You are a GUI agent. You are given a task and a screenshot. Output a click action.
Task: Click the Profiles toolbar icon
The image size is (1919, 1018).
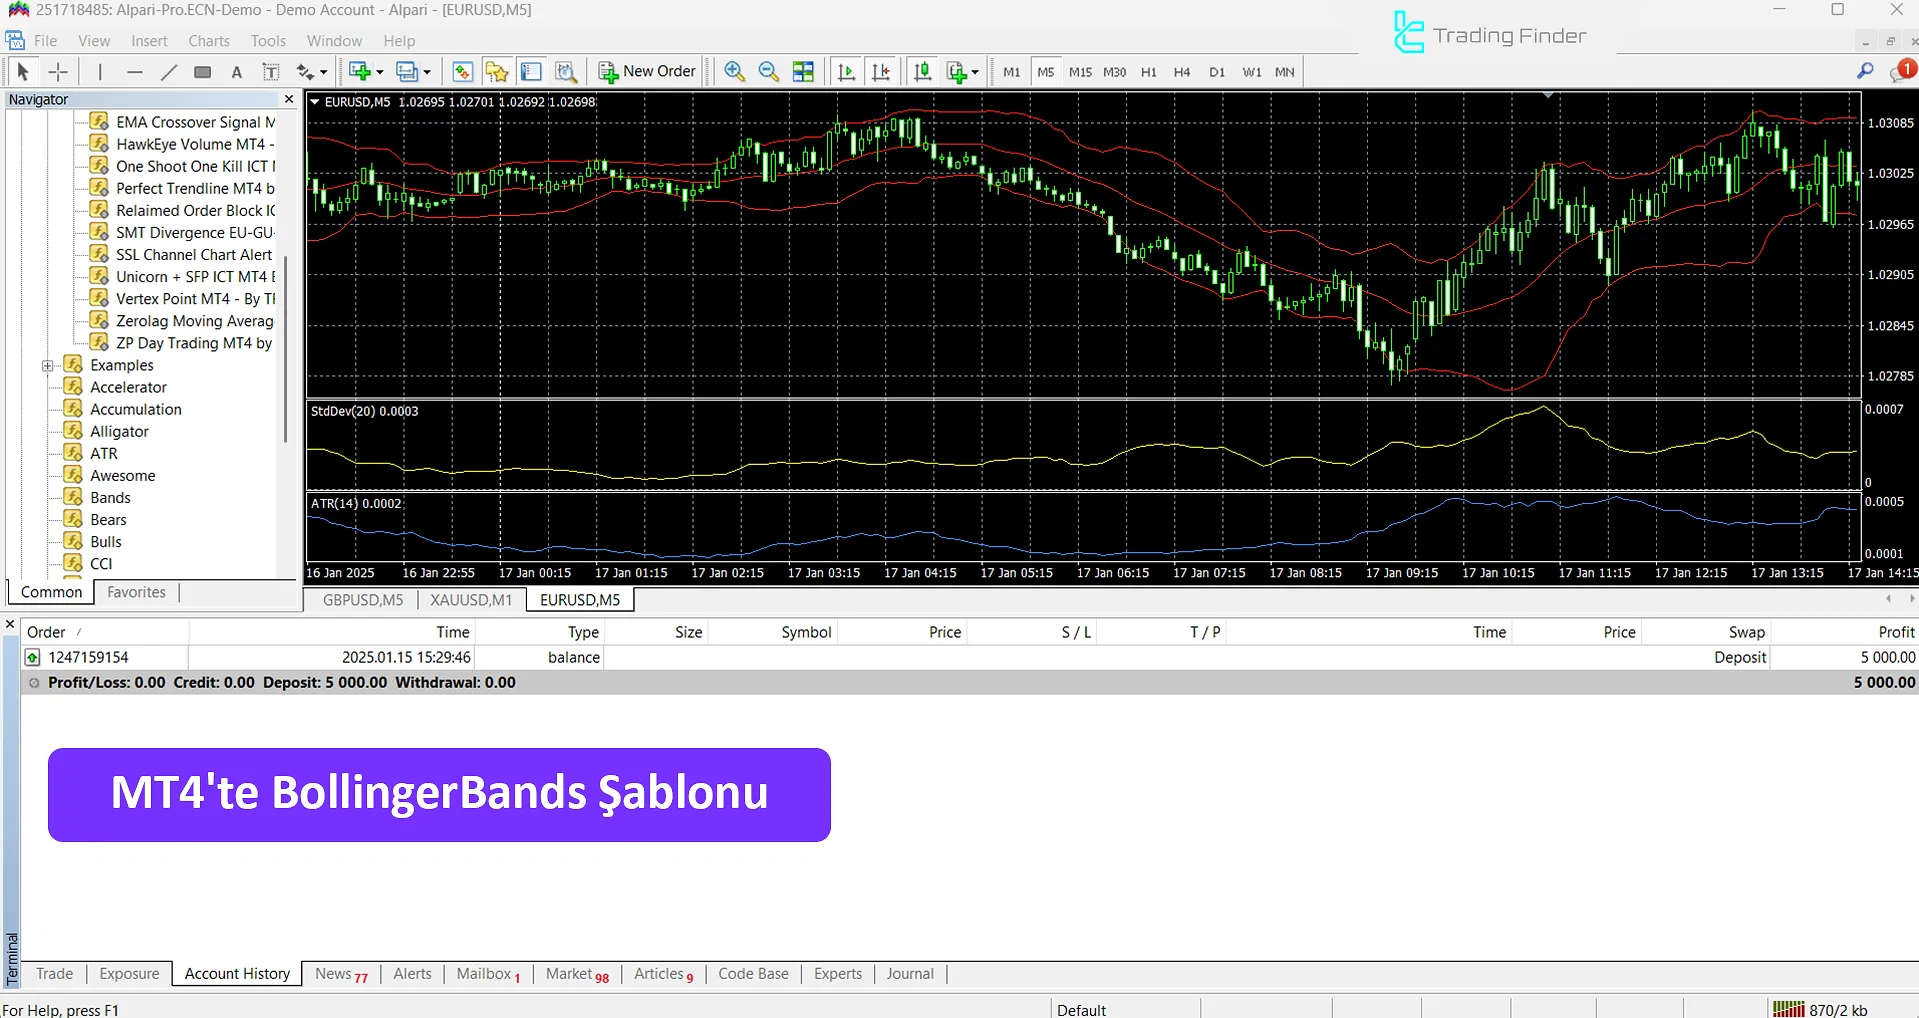[406, 72]
